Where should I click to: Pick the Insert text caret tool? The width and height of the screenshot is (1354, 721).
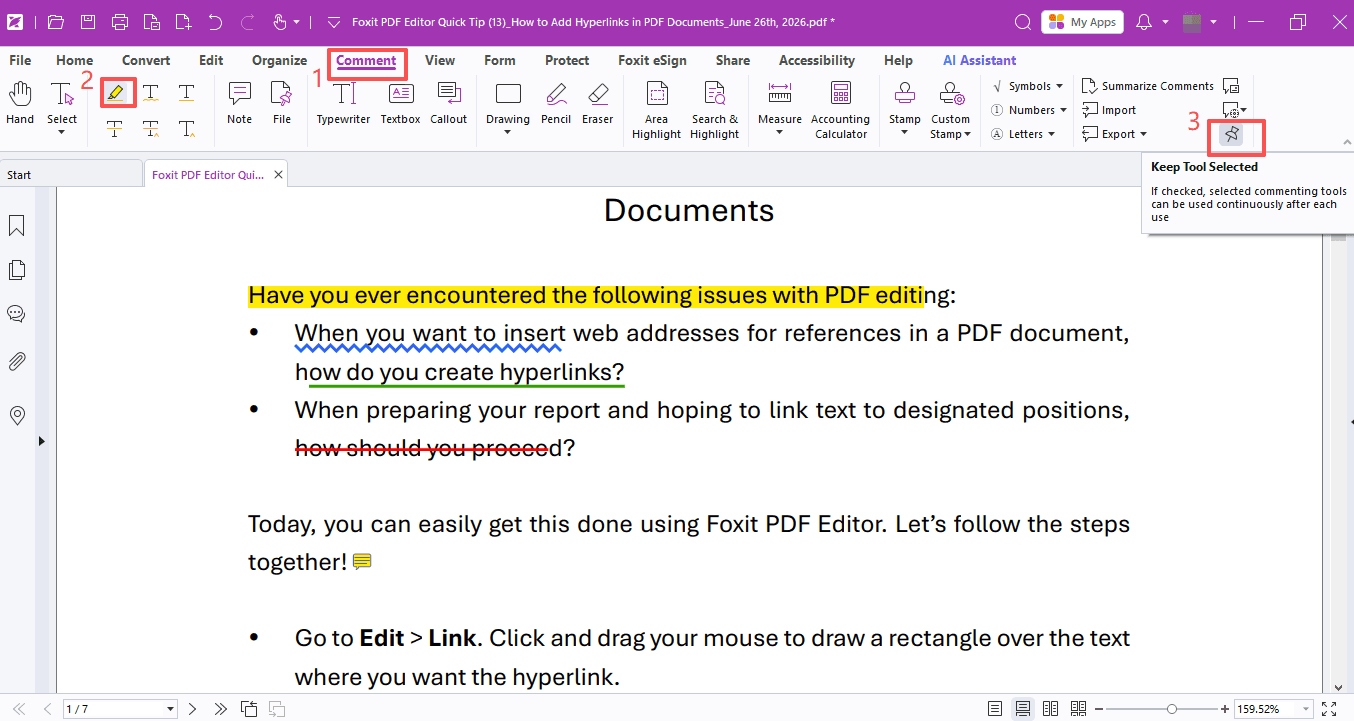(186, 128)
